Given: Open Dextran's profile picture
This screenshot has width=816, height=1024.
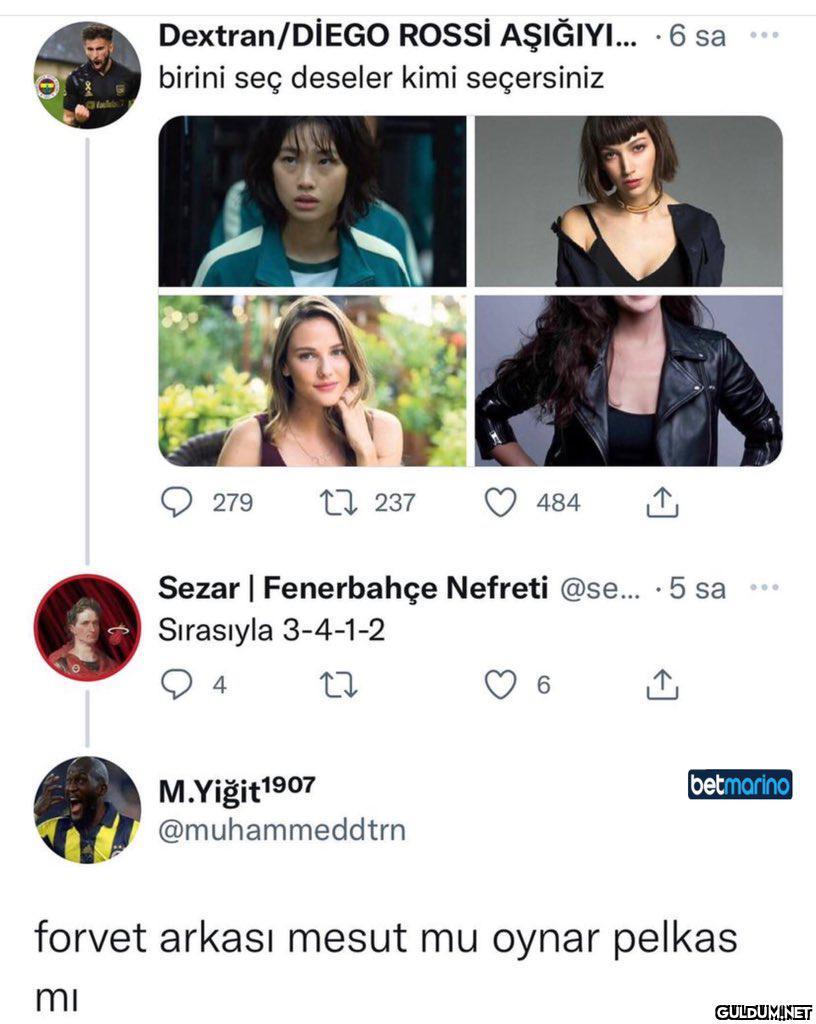Looking at the screenshot, I should (87, 75).
